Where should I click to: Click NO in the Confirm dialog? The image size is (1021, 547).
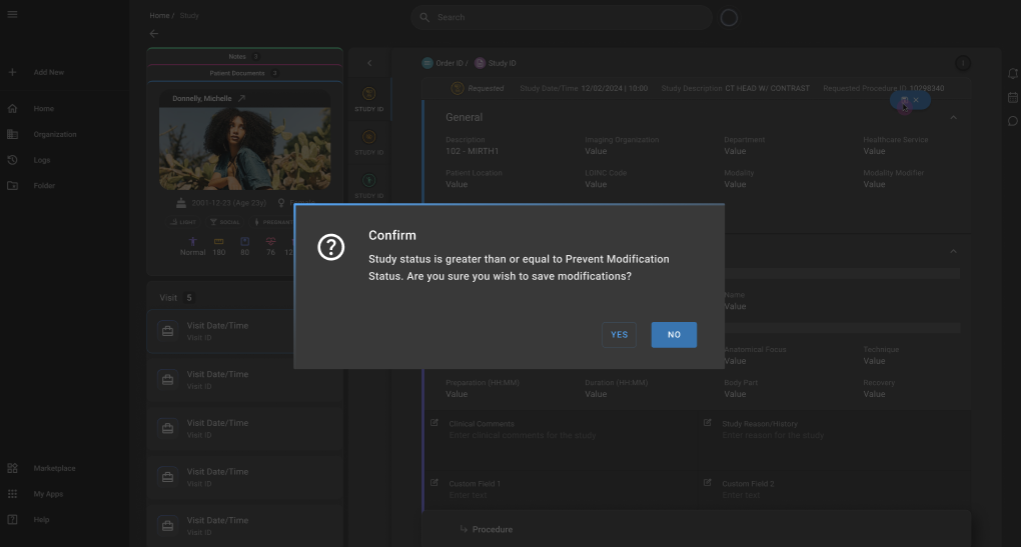click(x=673, y=335)
